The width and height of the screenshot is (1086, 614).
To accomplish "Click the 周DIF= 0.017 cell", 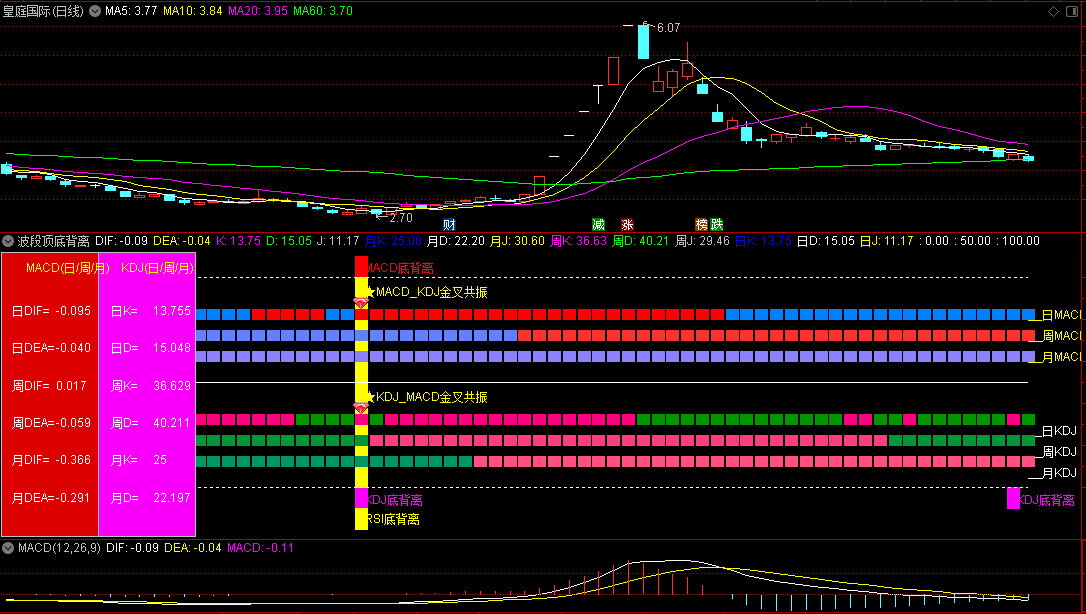I will (48, 386).
